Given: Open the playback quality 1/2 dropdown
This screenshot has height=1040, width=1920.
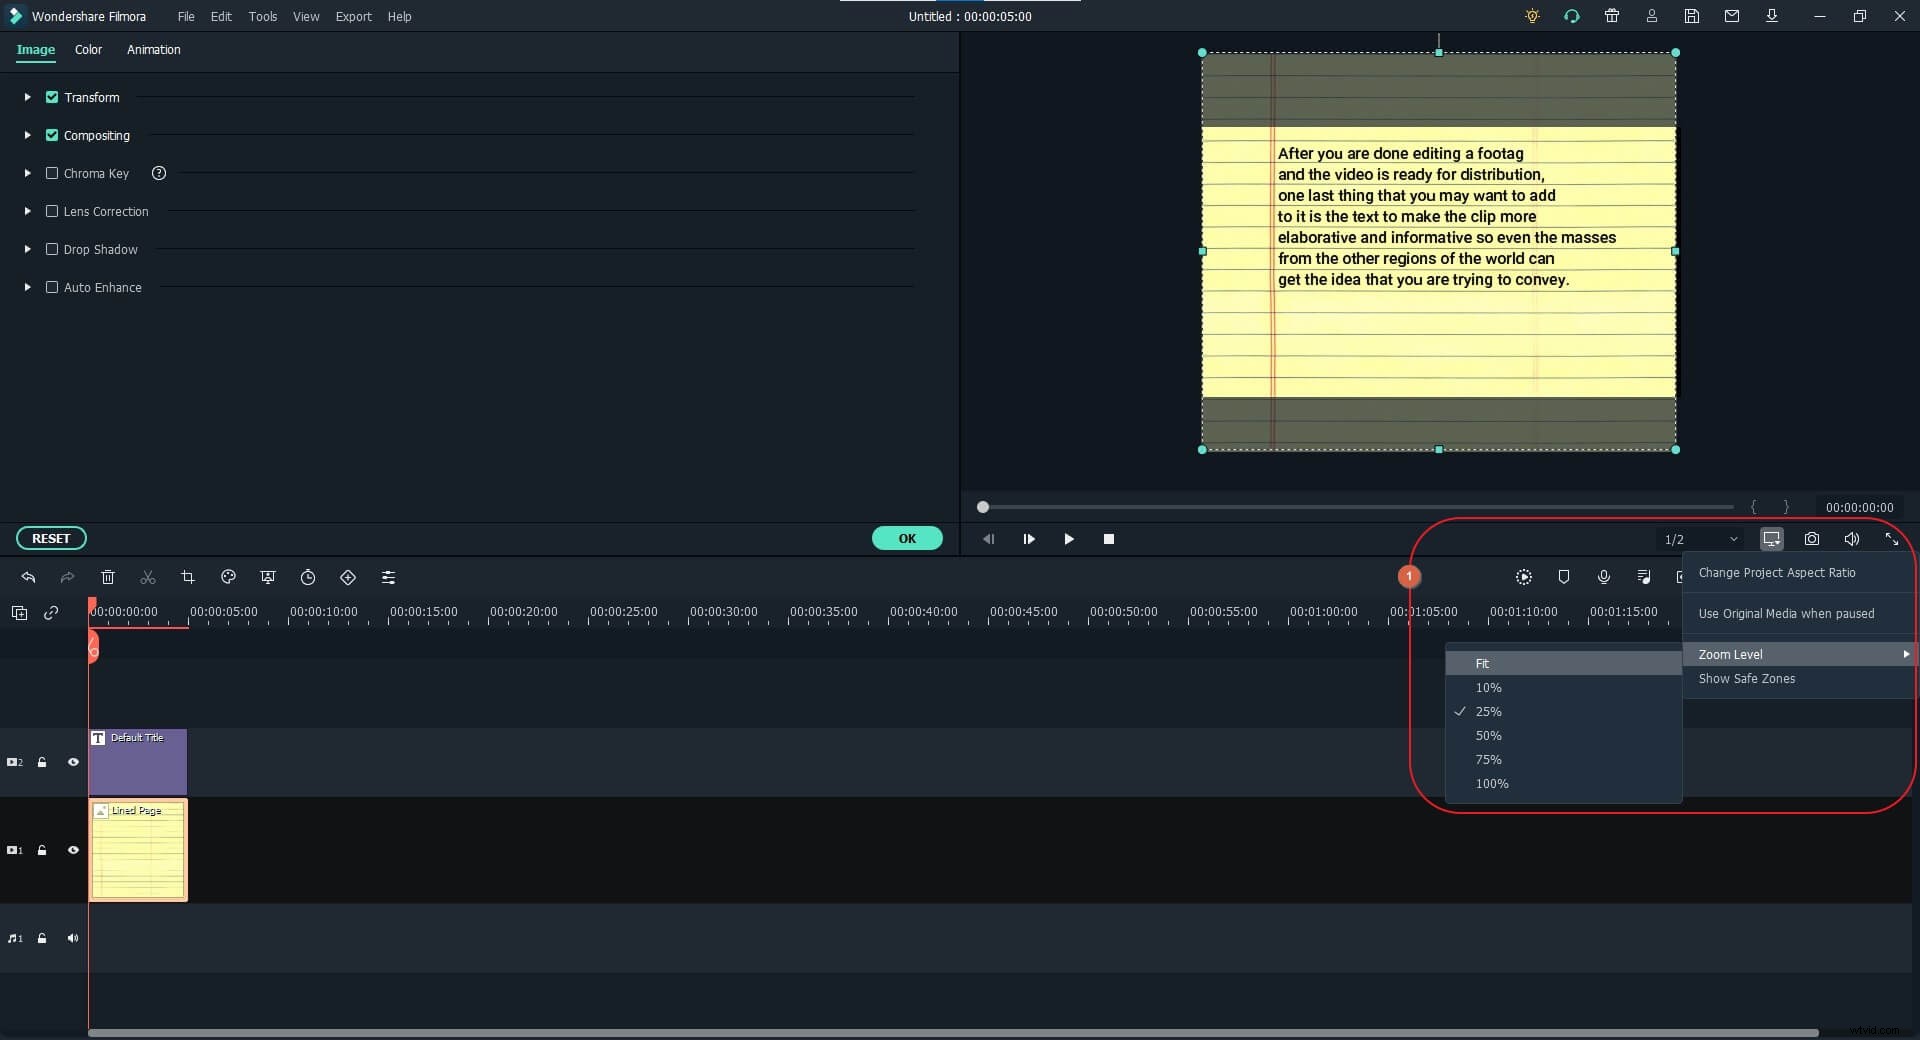Looking at the screenshot, I should point(1700,539).
